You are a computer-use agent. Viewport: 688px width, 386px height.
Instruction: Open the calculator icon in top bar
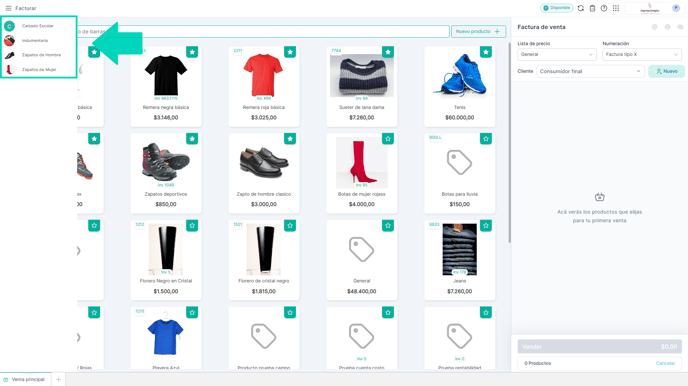point(592,8)
